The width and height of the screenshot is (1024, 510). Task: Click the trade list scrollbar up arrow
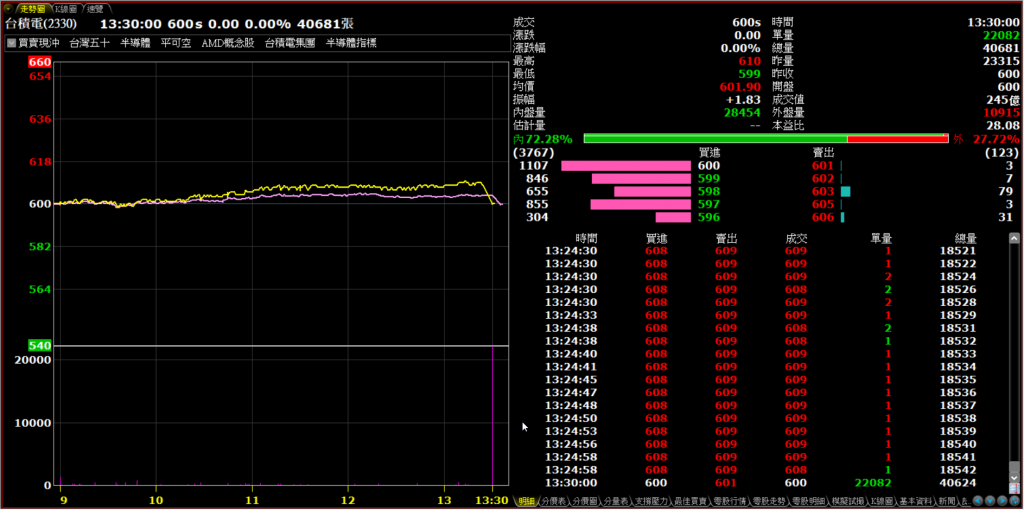[1014, 238]
